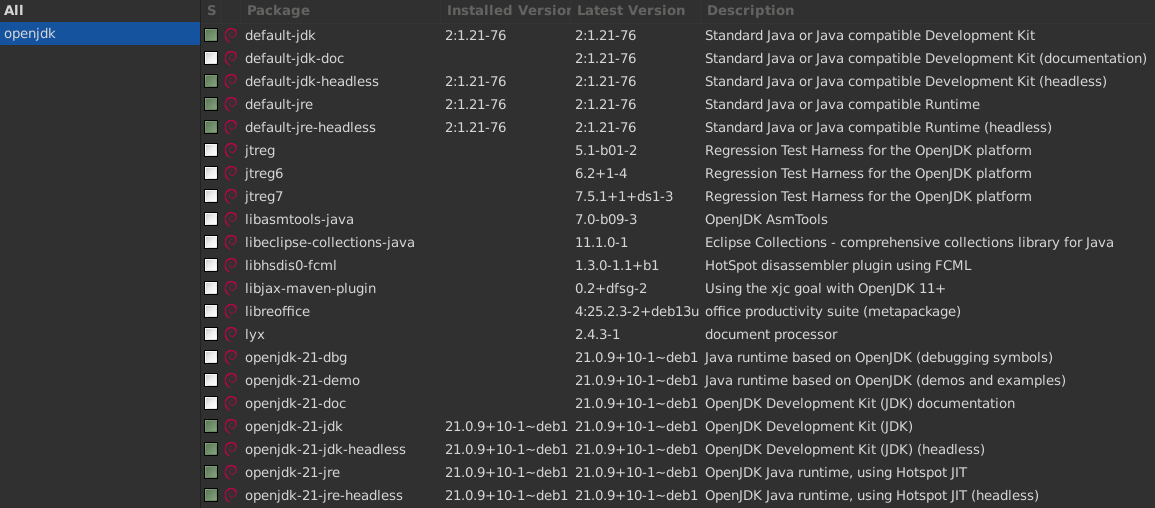Click the Debian swirl icon beside jtreg7
This screenshot has height=508, width=1155.
coord(231,197)
